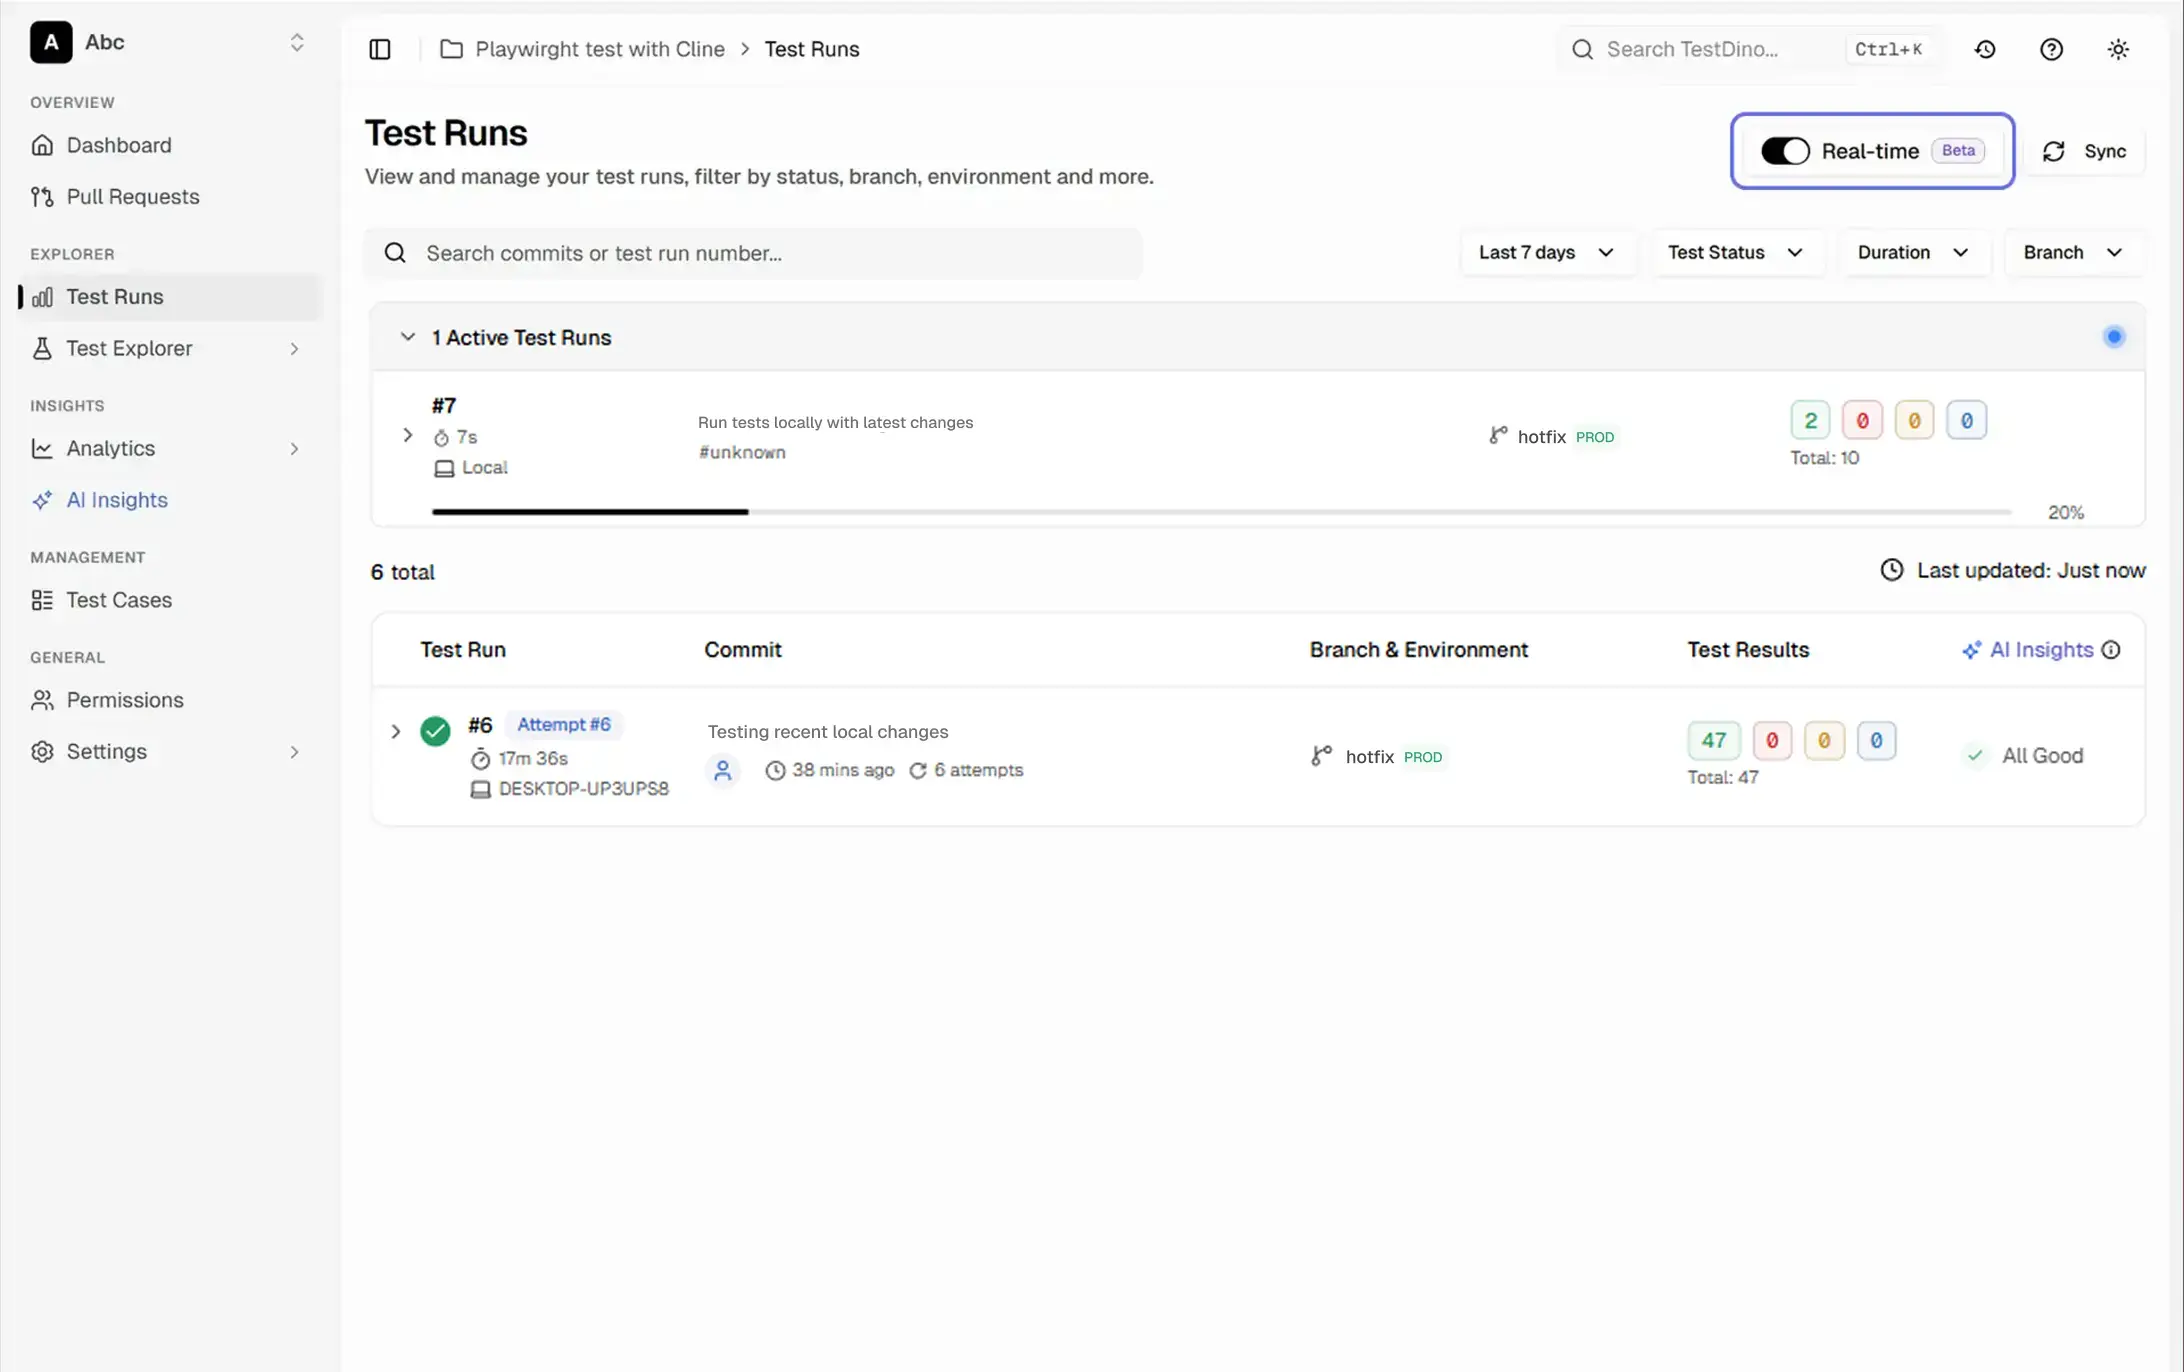Click the retry icon next to 6 attempts
The height and width of the screenshot is (1372, 2184).
tap(918, 771)
